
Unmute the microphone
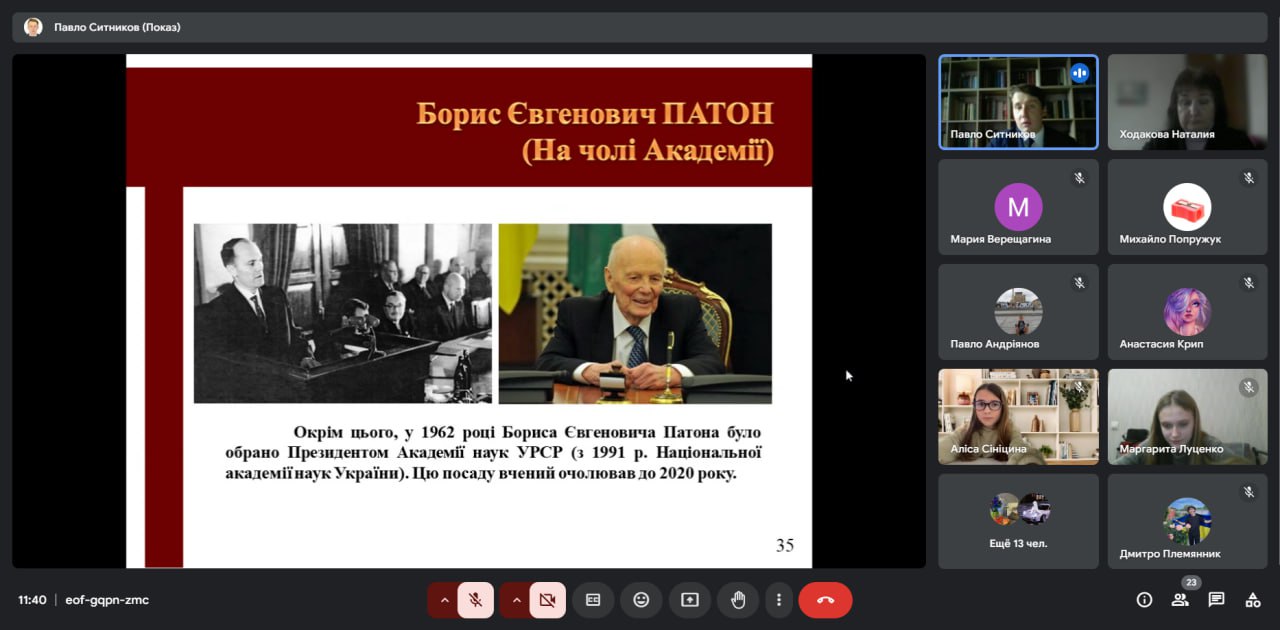(x=476, y=600)
